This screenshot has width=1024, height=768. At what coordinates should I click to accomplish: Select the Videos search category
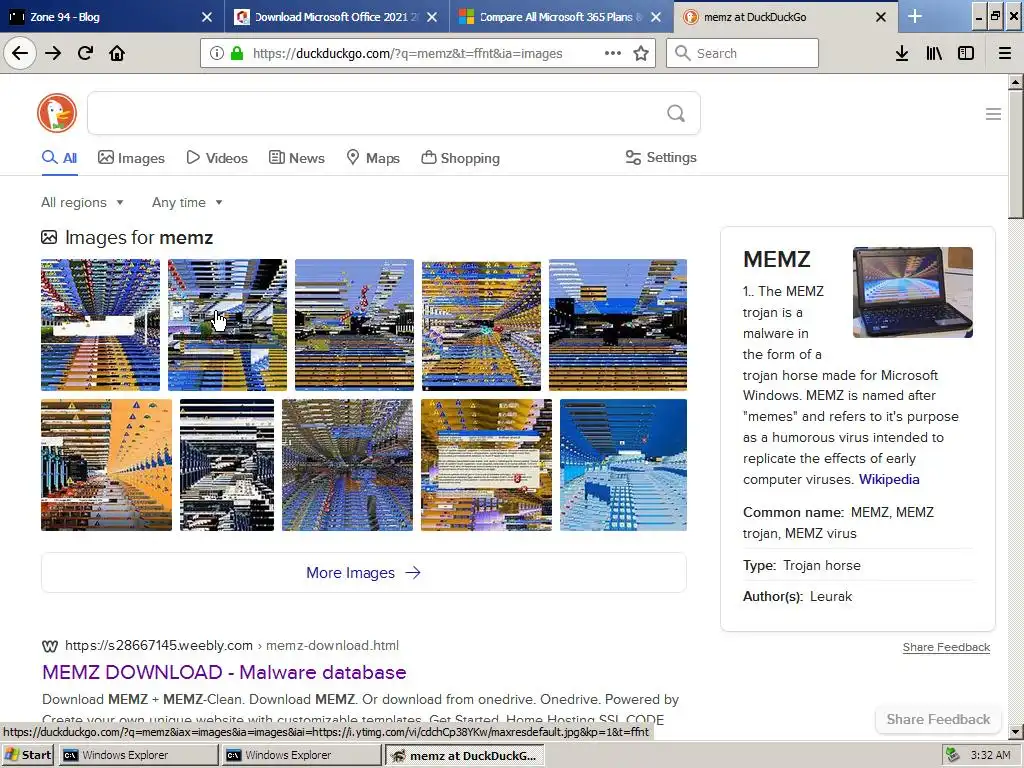(217, 158)
